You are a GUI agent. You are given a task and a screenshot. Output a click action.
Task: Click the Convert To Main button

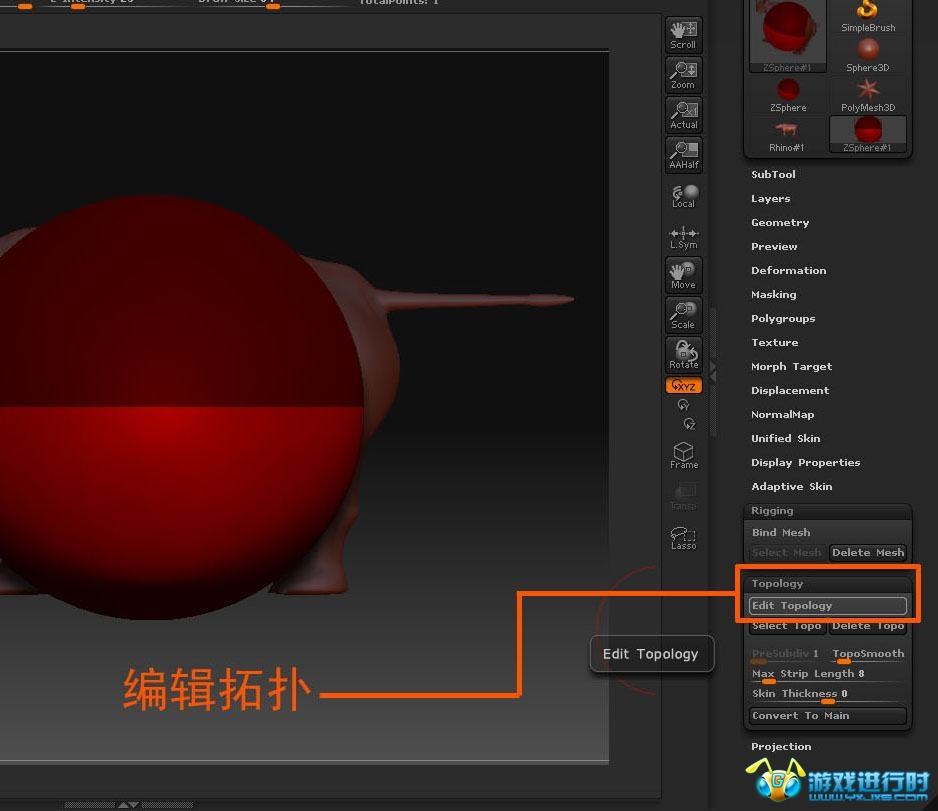827,716
